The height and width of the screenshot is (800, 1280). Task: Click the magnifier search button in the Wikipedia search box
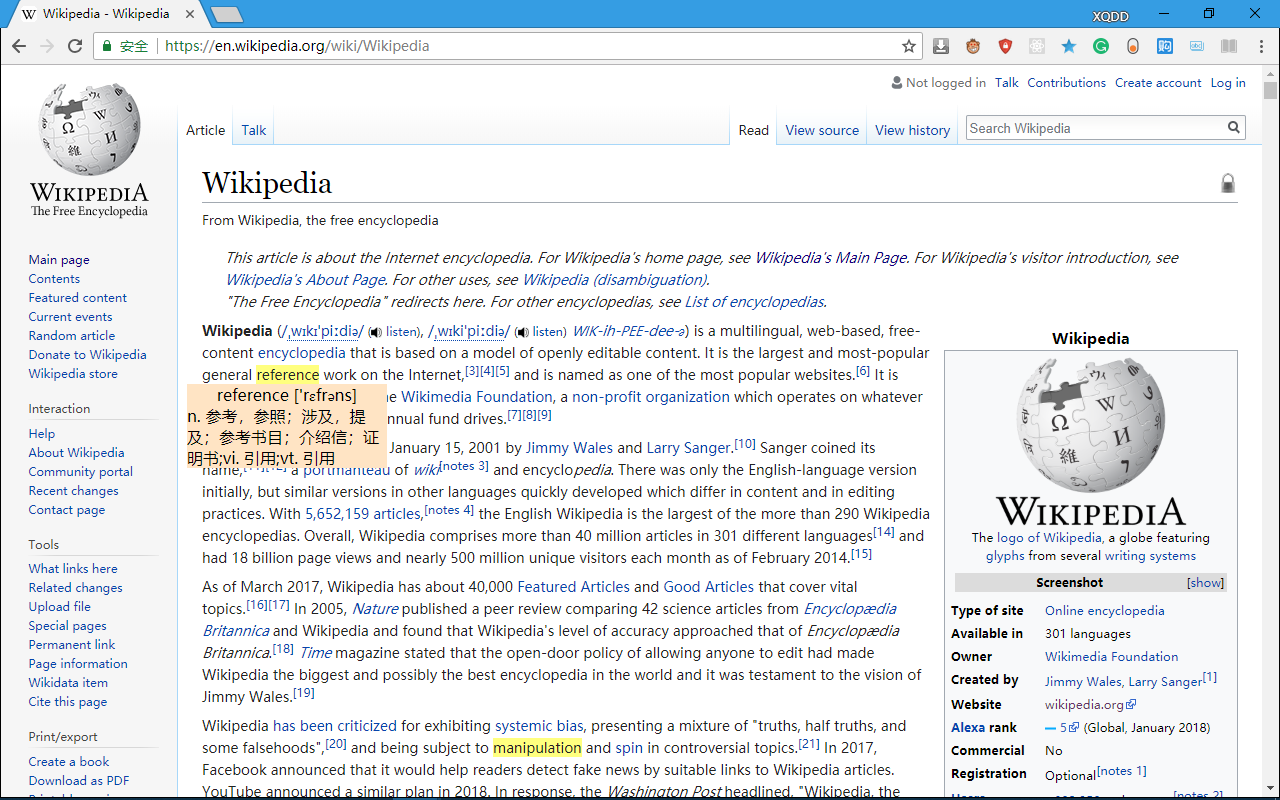click(x=1234, y=128)
